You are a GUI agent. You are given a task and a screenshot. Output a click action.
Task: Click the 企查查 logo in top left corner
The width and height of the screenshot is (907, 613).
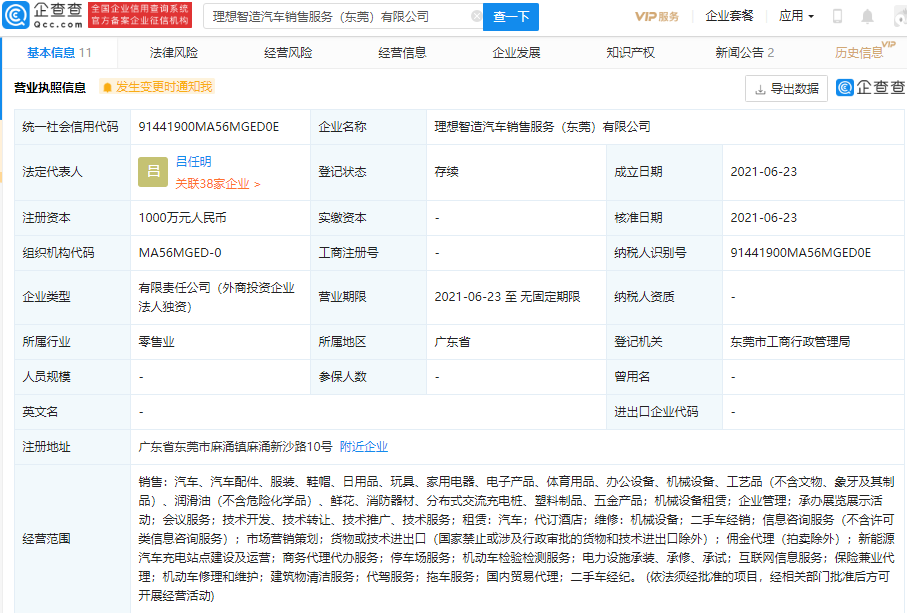tap(45, 15)
